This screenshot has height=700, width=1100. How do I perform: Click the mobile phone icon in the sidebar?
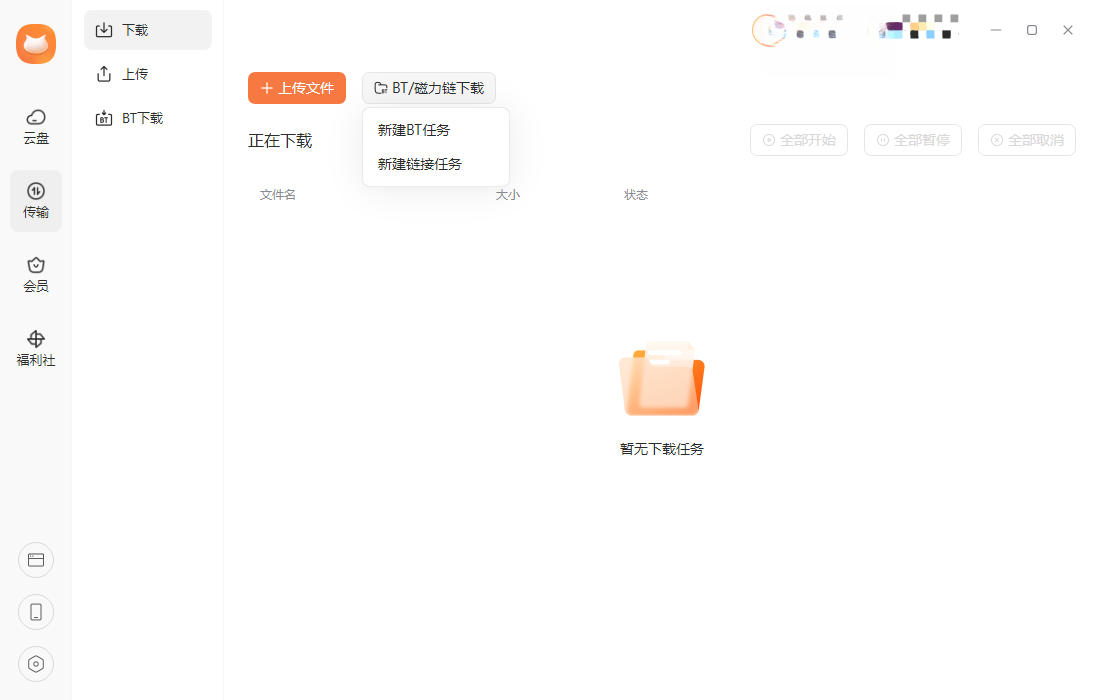[36, 612]
